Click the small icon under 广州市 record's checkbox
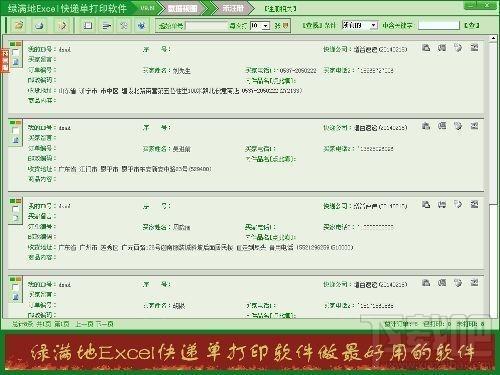 pos(16,219)
